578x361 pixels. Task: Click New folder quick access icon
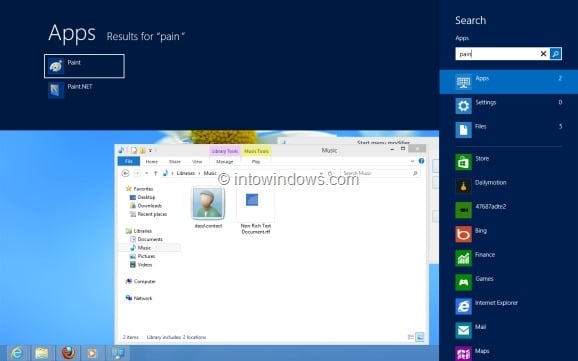[x=142, y=150]
